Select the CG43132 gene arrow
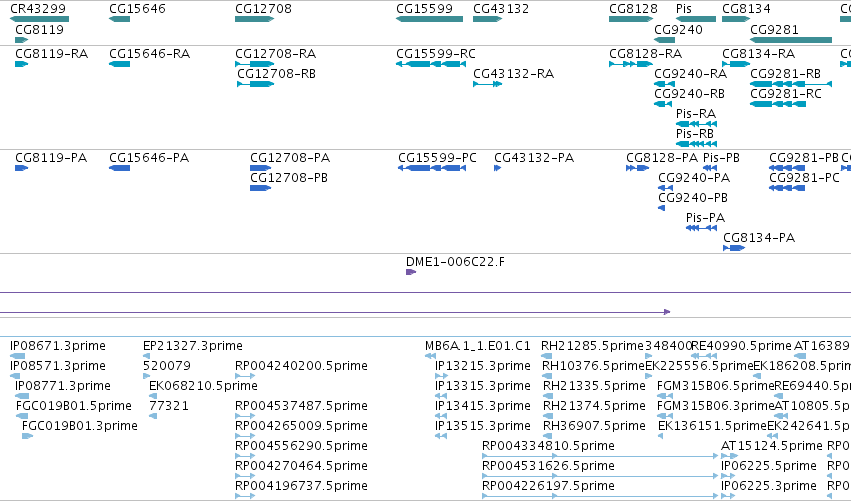851x501 pixels. point(487,19)
